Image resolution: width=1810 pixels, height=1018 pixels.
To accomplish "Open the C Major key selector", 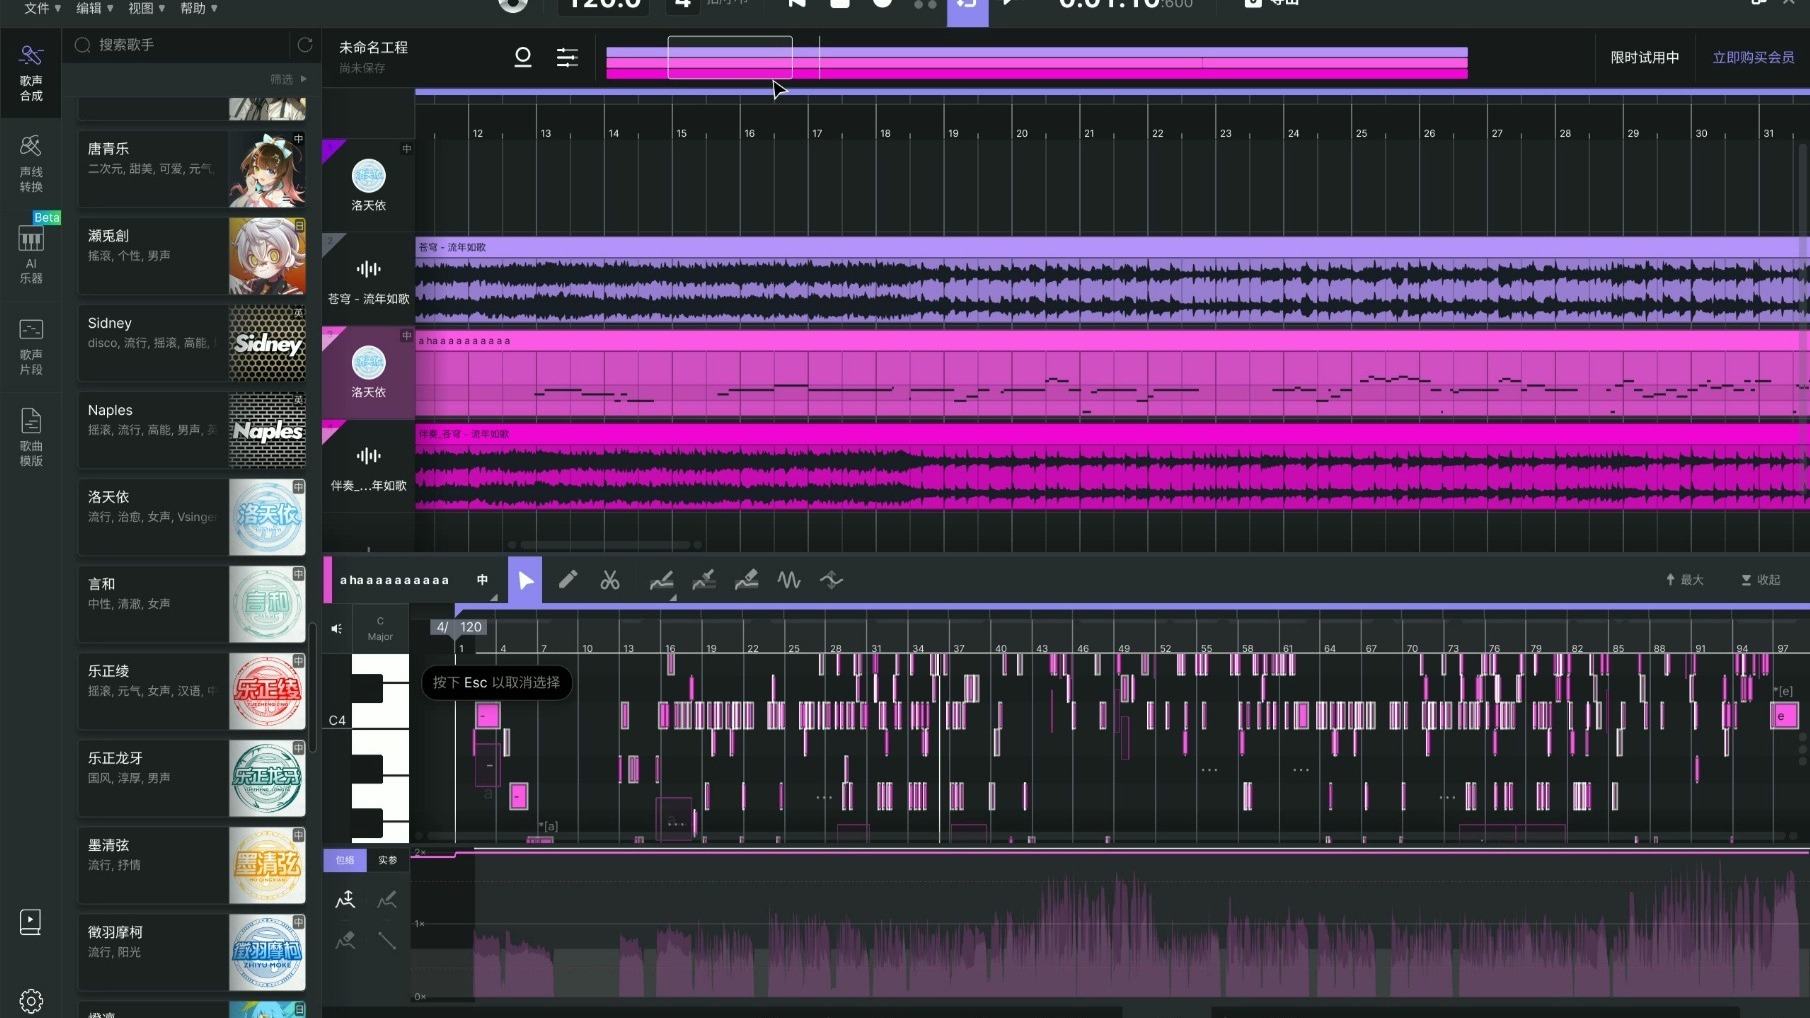I will click(380, 629).
